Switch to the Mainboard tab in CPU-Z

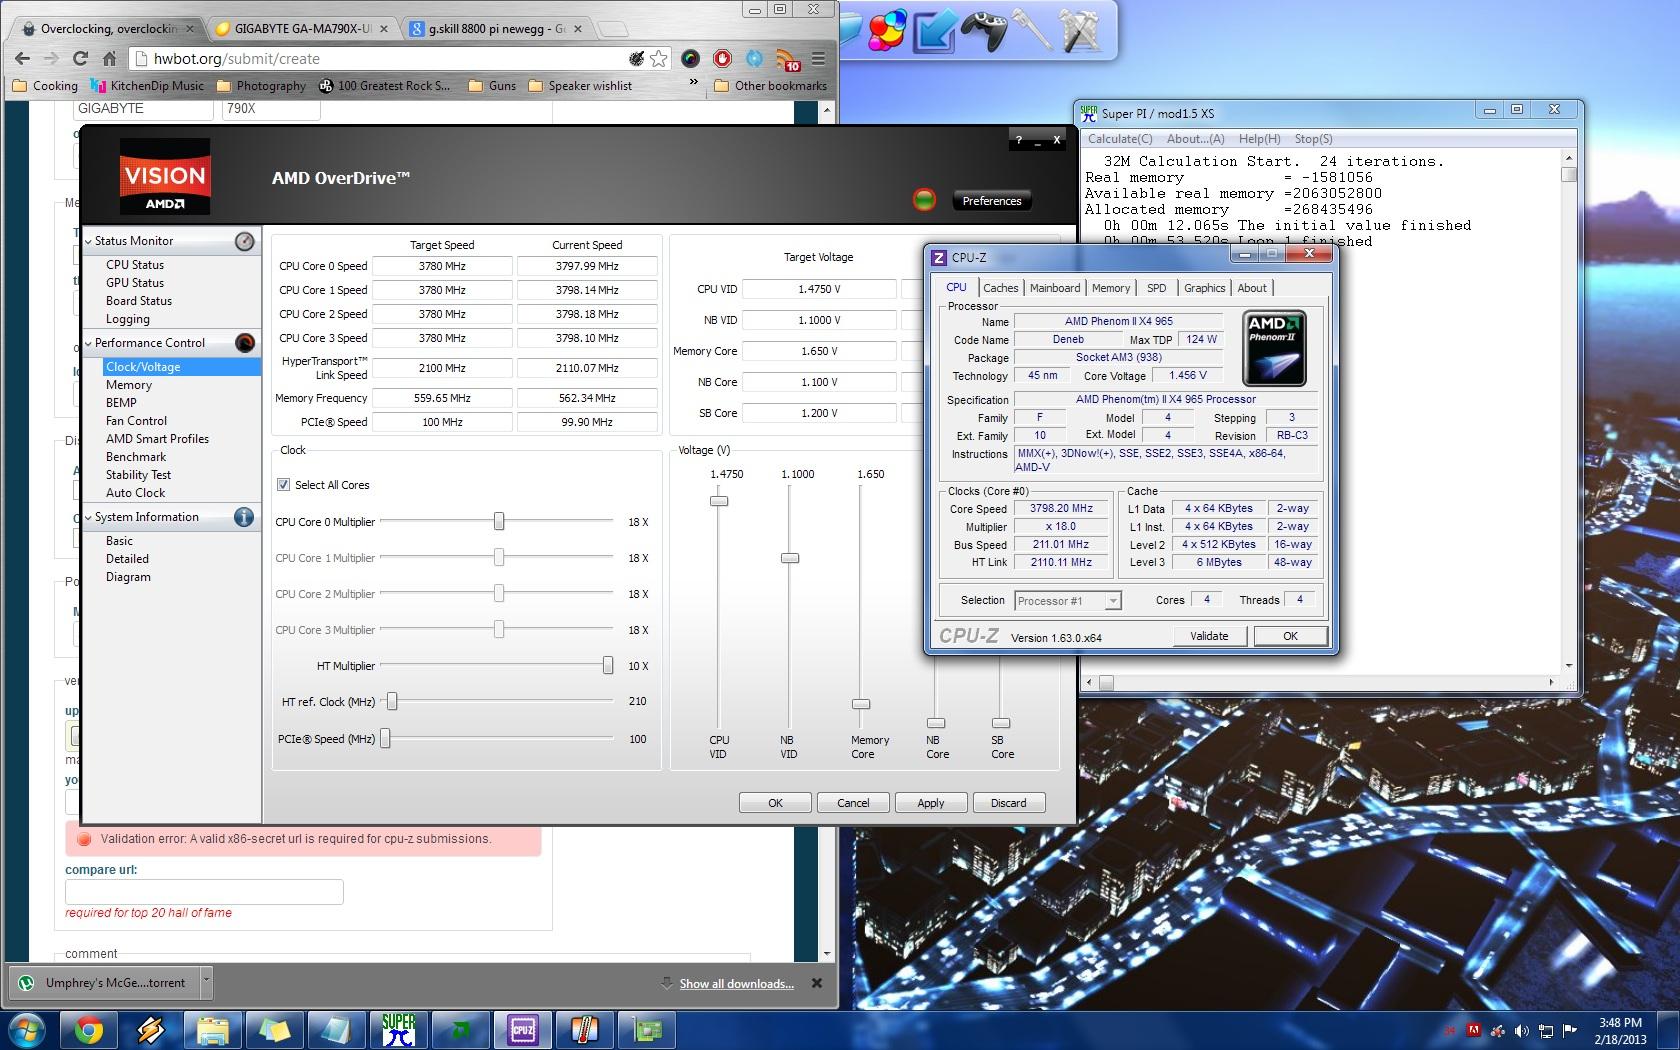click(1055, 288)
